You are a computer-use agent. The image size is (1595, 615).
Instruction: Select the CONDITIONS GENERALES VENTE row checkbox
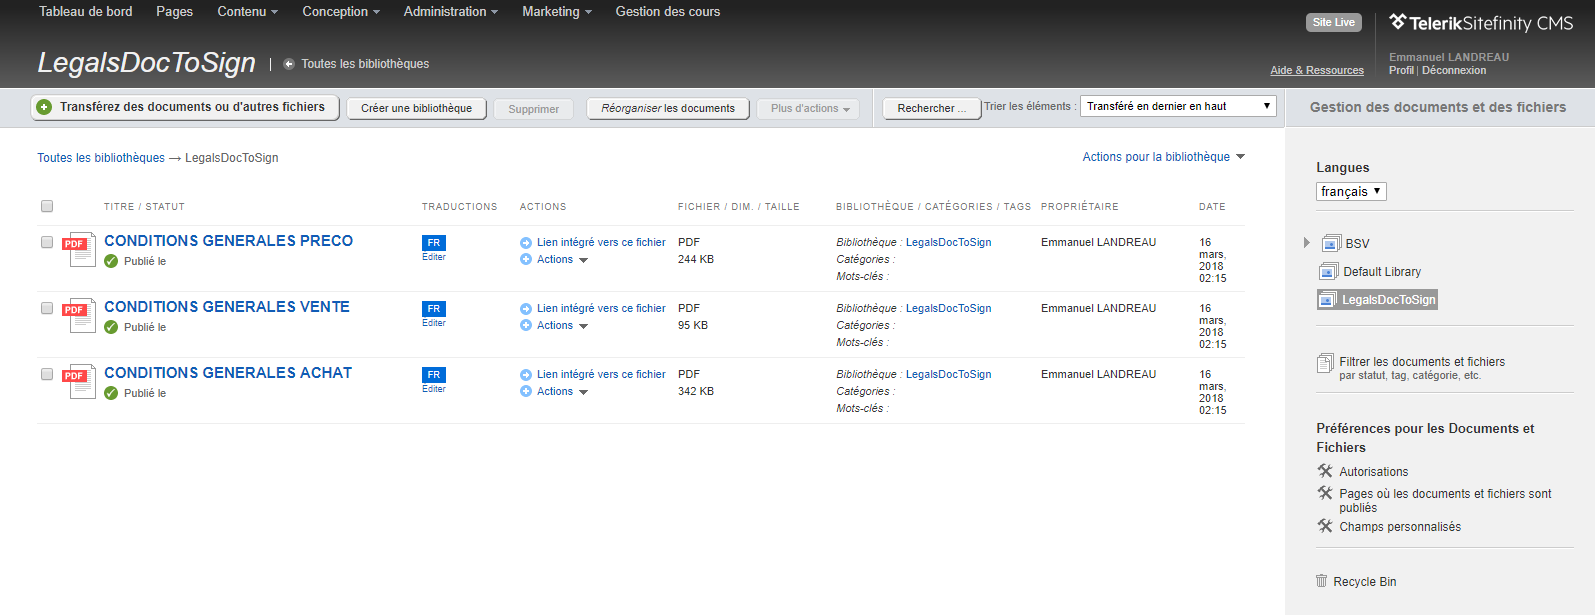(x=47, y=308)
